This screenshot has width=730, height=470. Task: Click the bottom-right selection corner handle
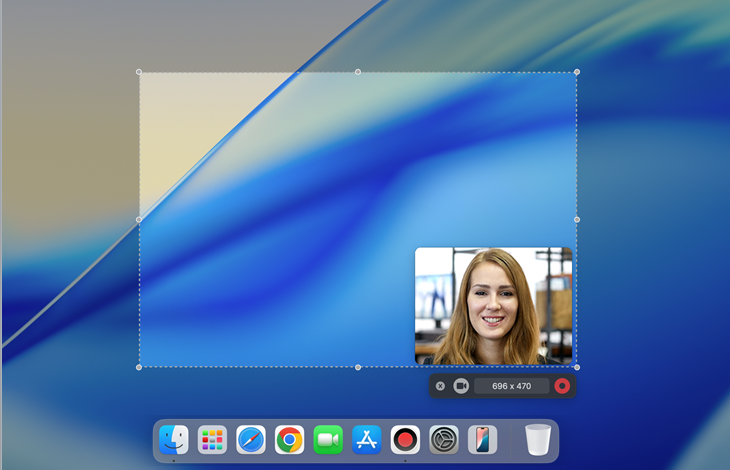coord(577,368)
